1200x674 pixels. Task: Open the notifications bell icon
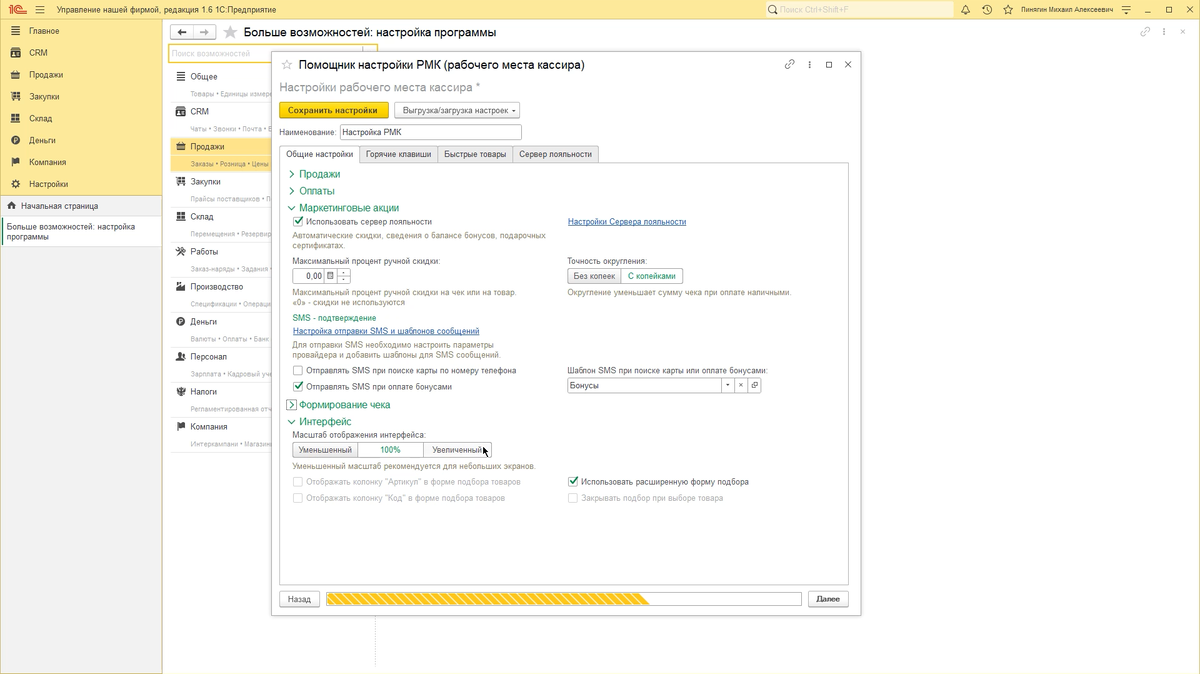(965, 10)
